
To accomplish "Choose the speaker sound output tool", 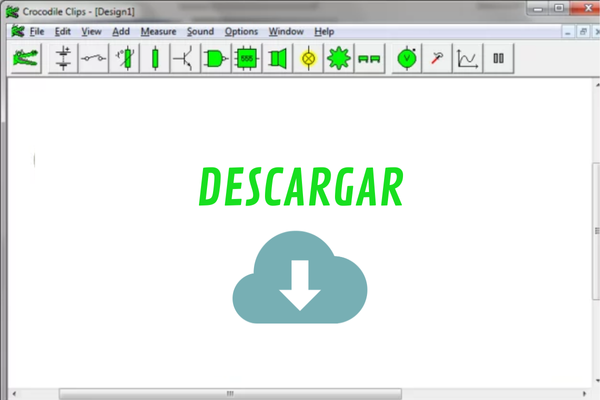I will 277,58.
